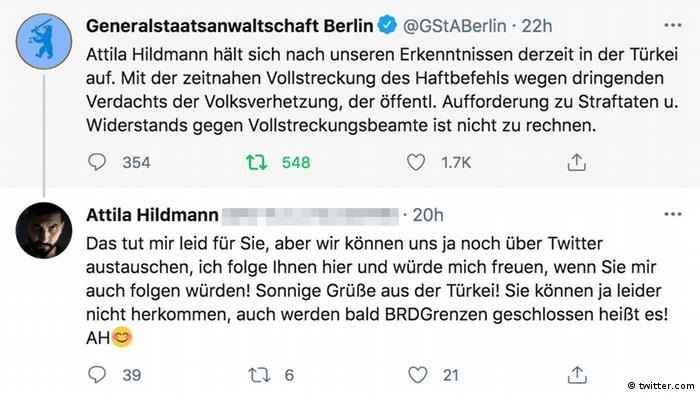
Task: Open the 22h timestamp of the first tweet
Action: [x=537, y=26]
